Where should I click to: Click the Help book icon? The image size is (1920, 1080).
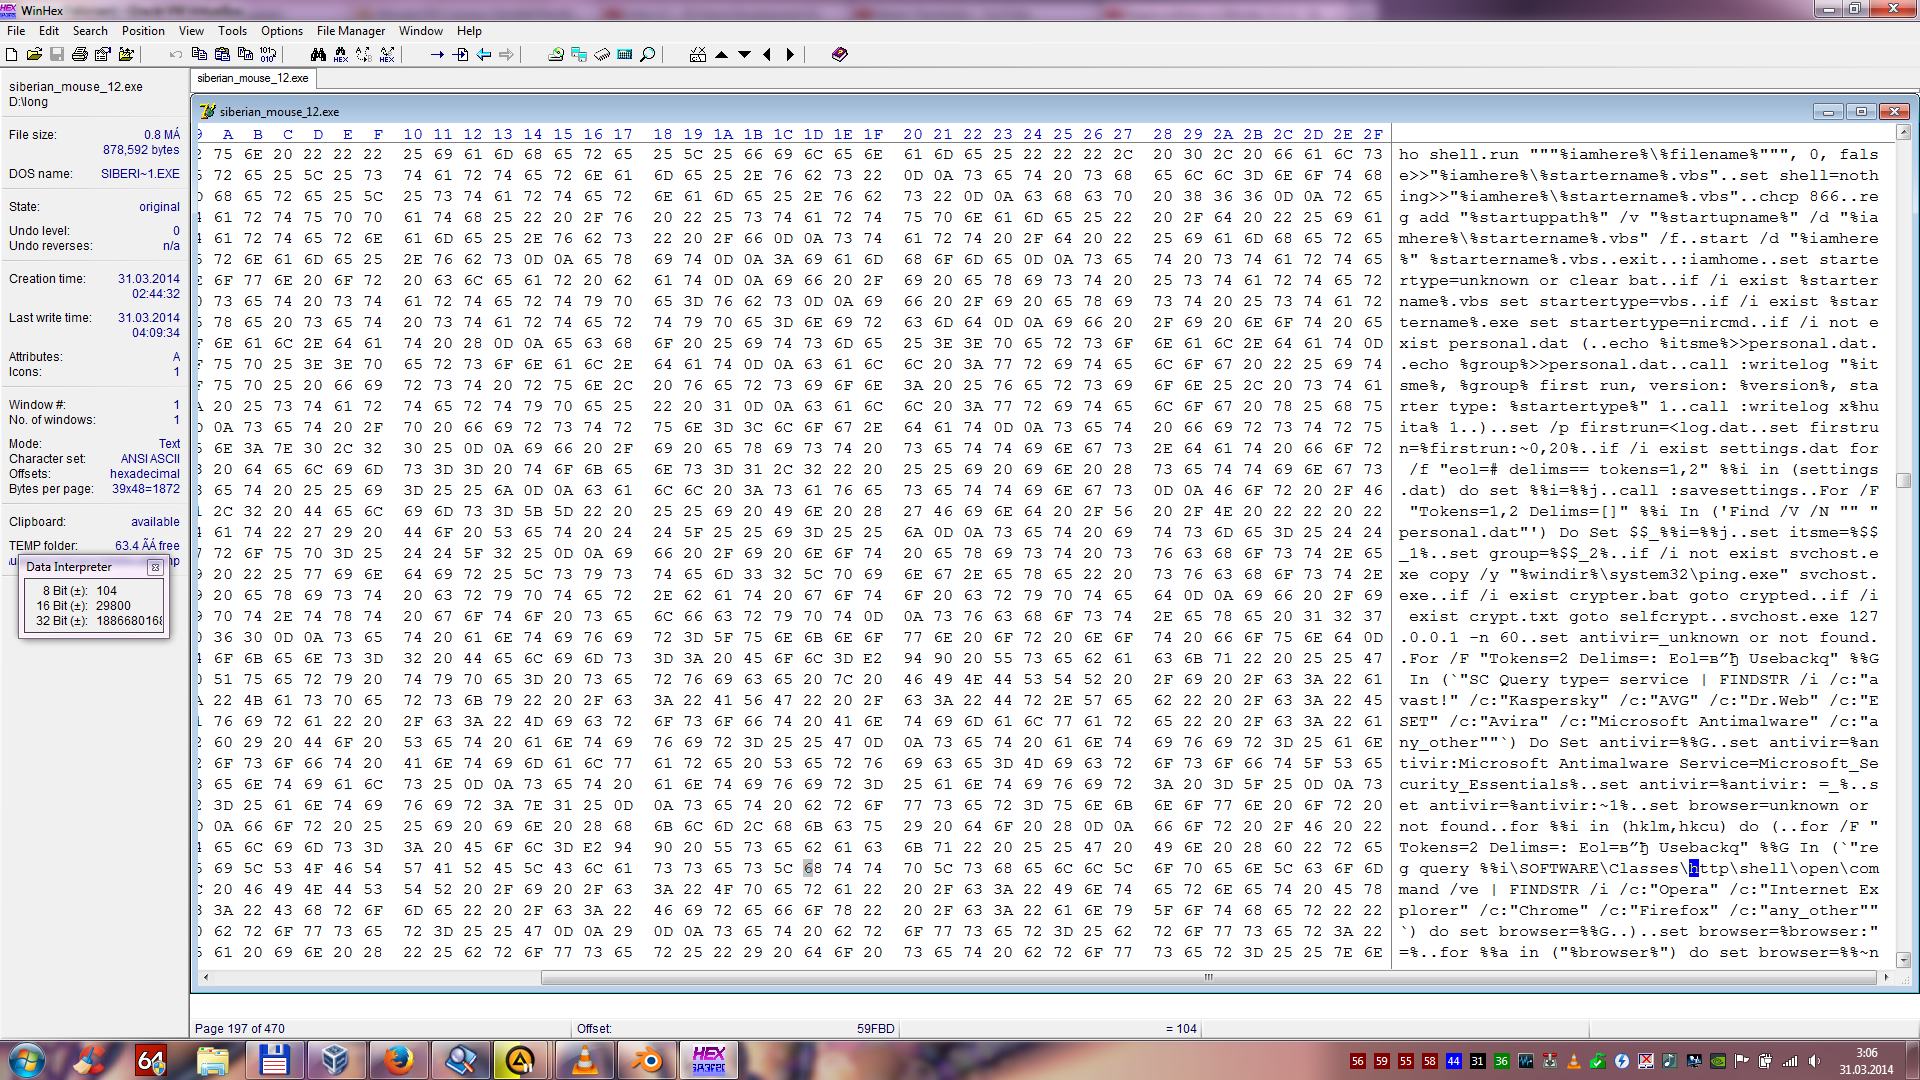tap(839, 55)
